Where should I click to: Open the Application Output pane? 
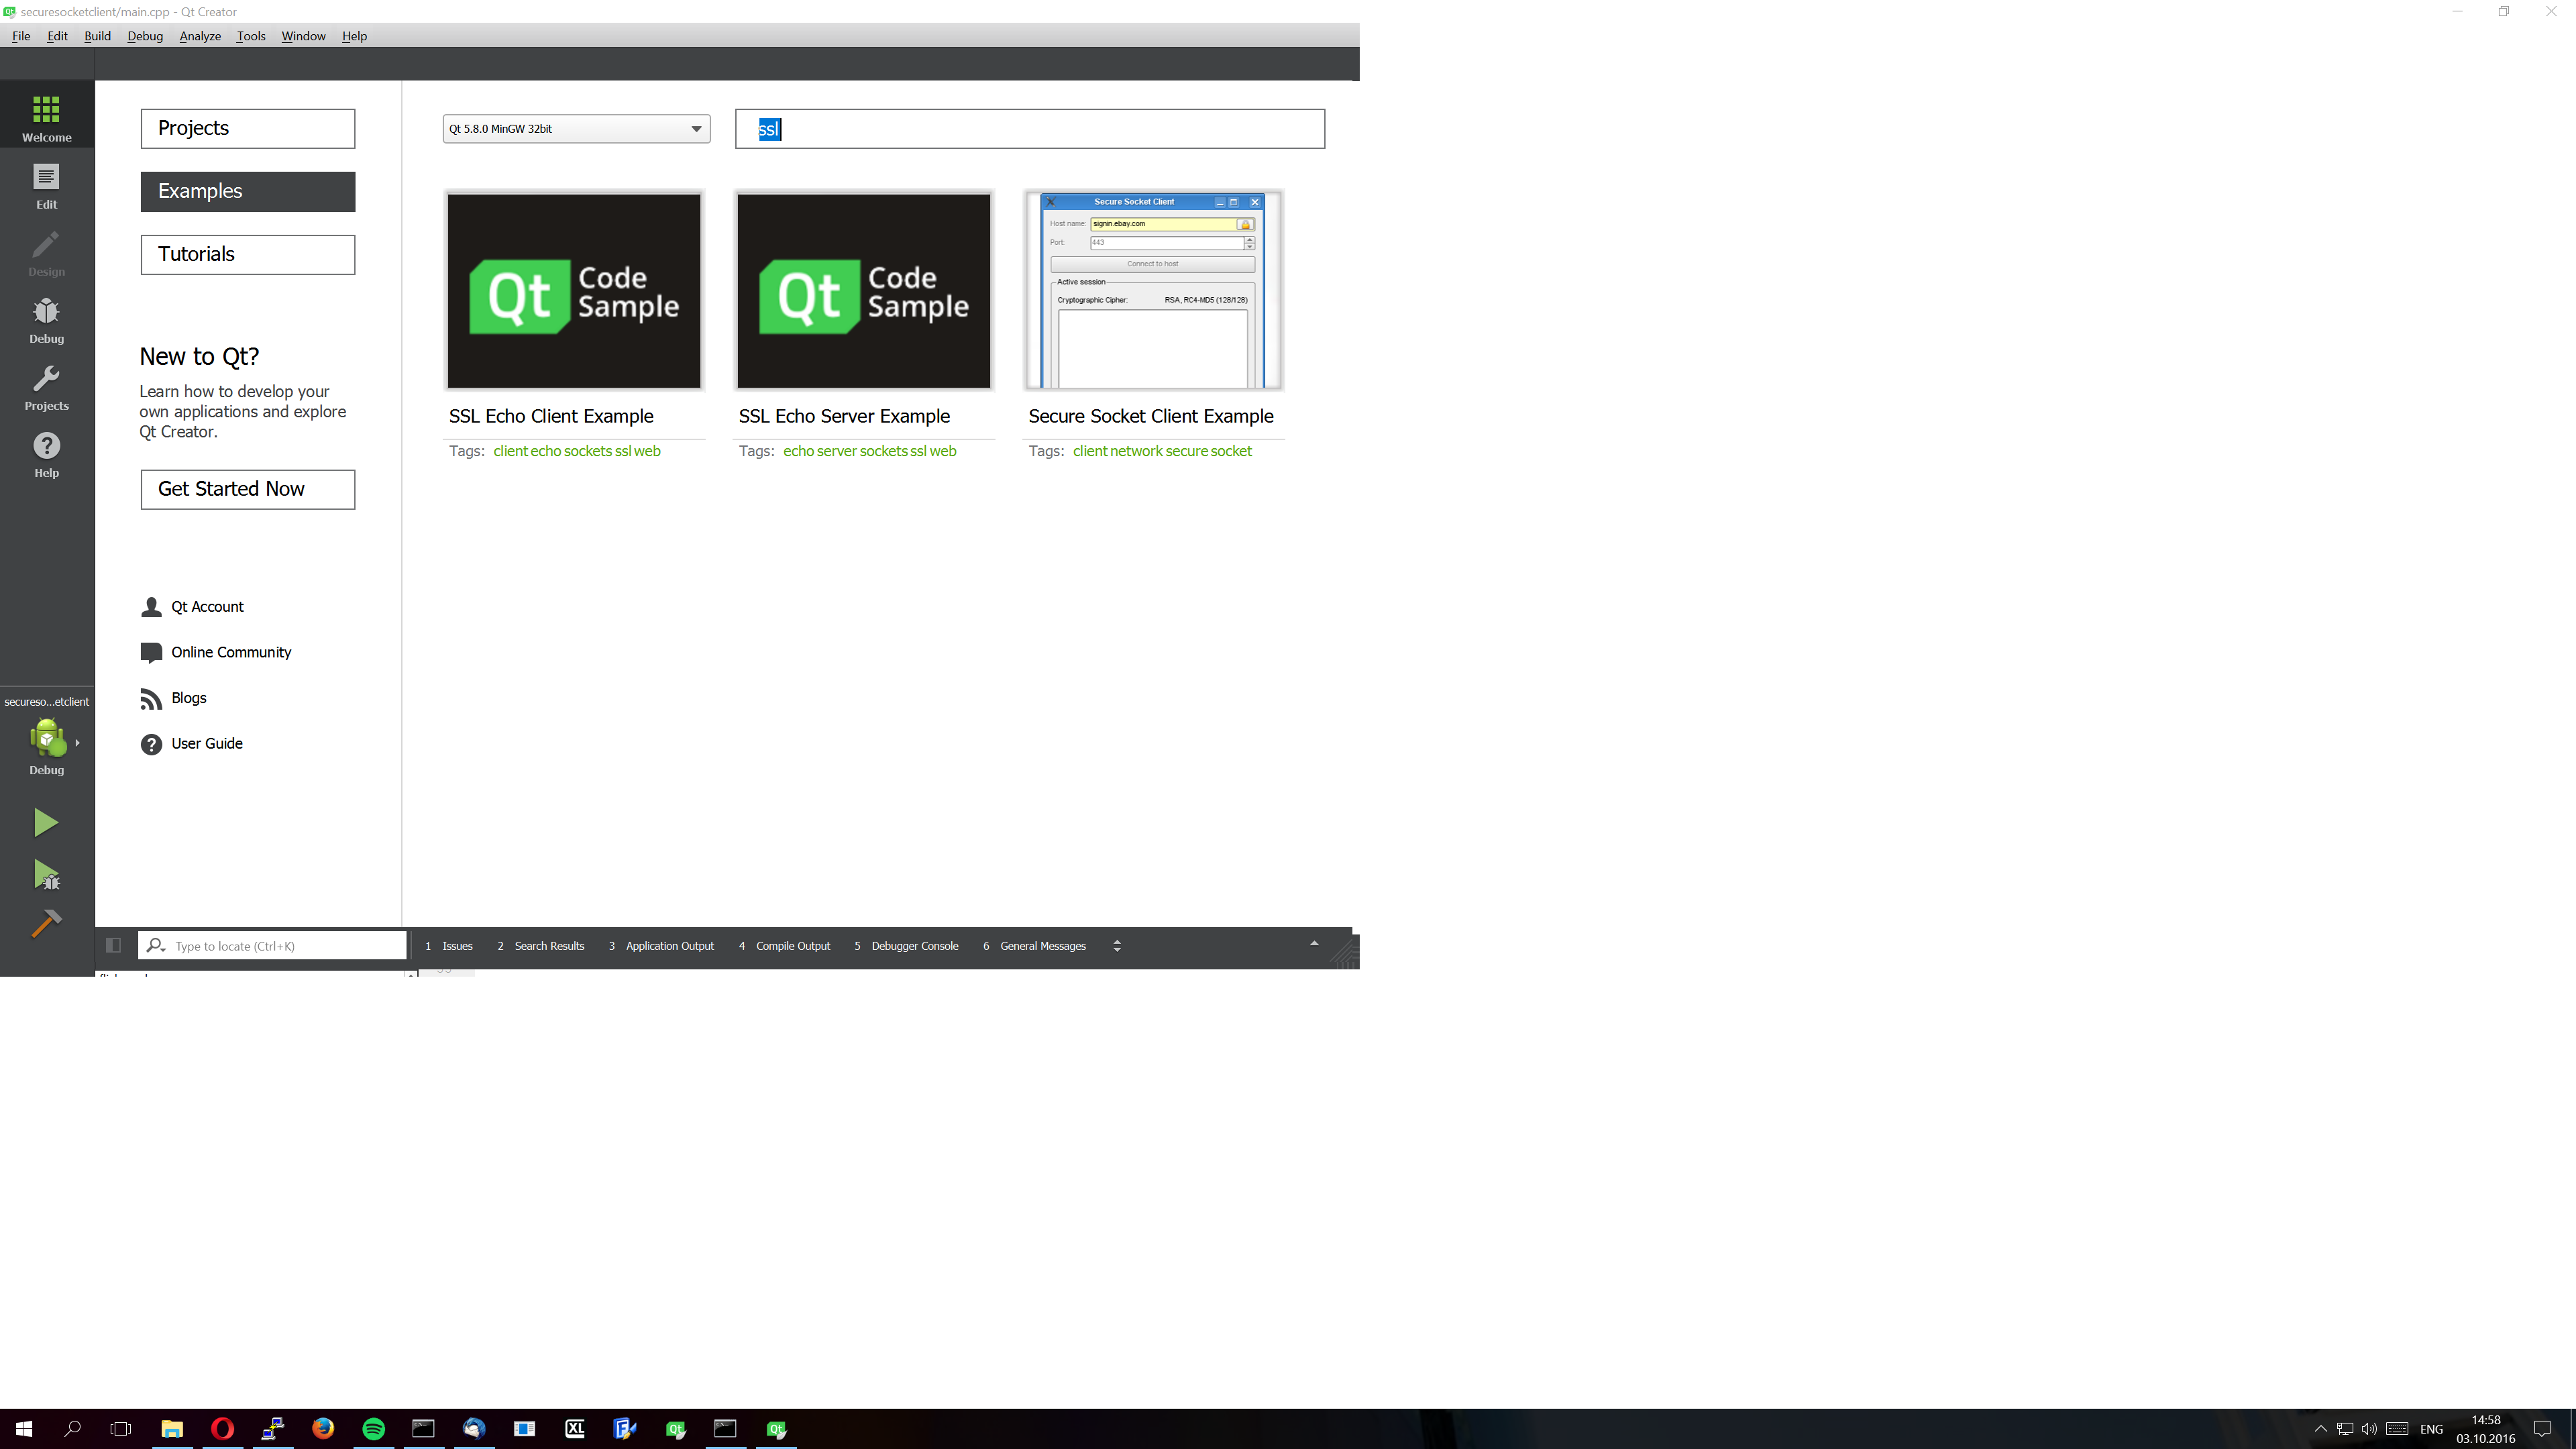coord(661,946)
